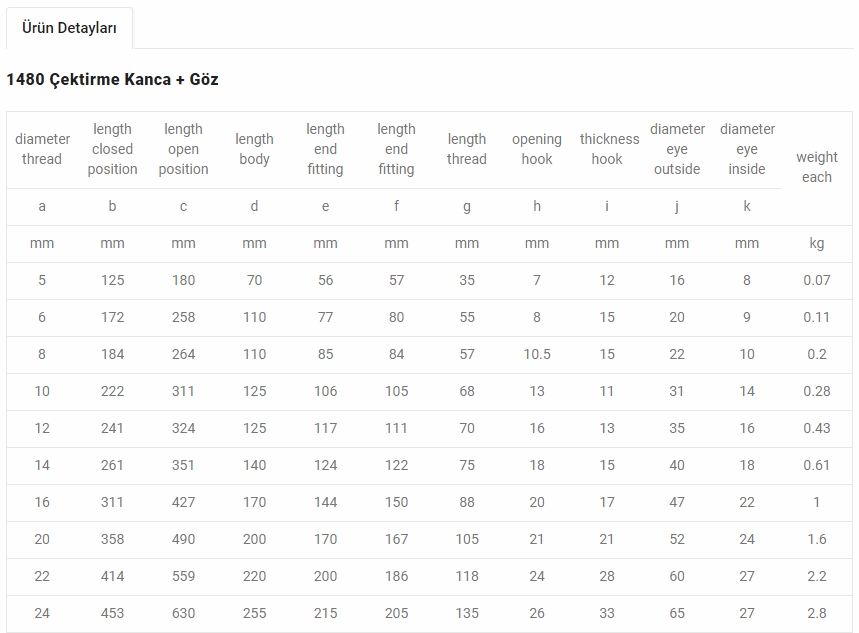Click the weight each column header
Screen dimensions: 859x633
tap(817, 167)
